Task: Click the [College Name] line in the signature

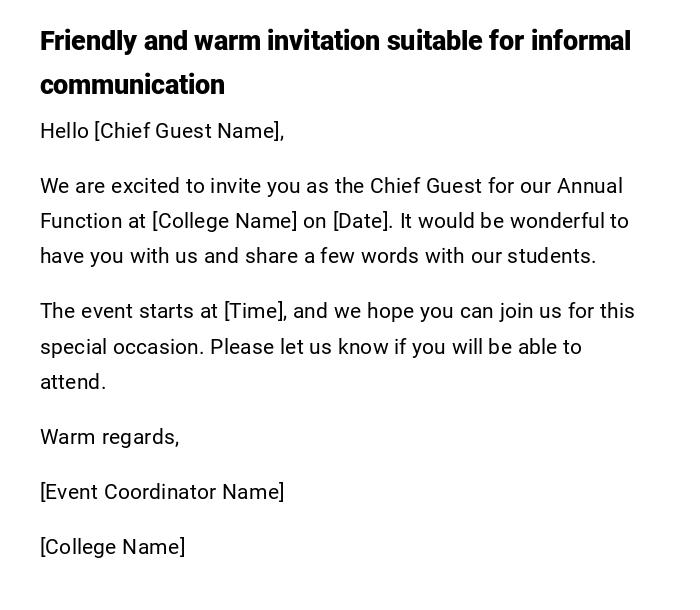Action: (x=113, y=547)
